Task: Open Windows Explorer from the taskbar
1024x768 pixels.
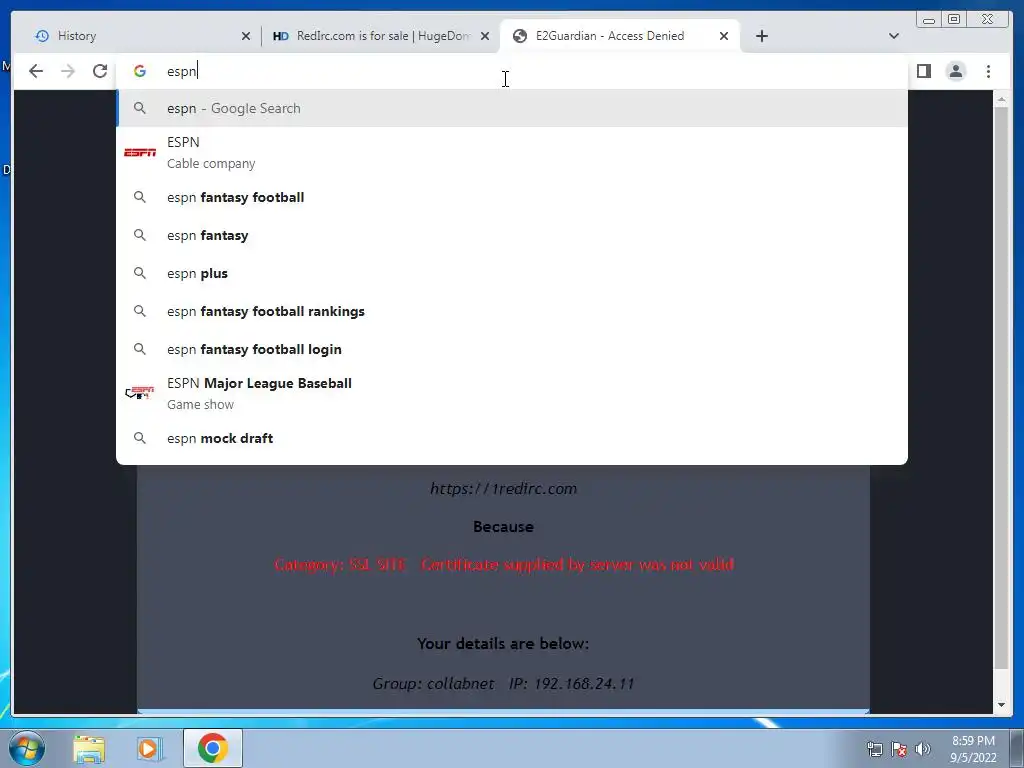Action: [x=89, y=748]
